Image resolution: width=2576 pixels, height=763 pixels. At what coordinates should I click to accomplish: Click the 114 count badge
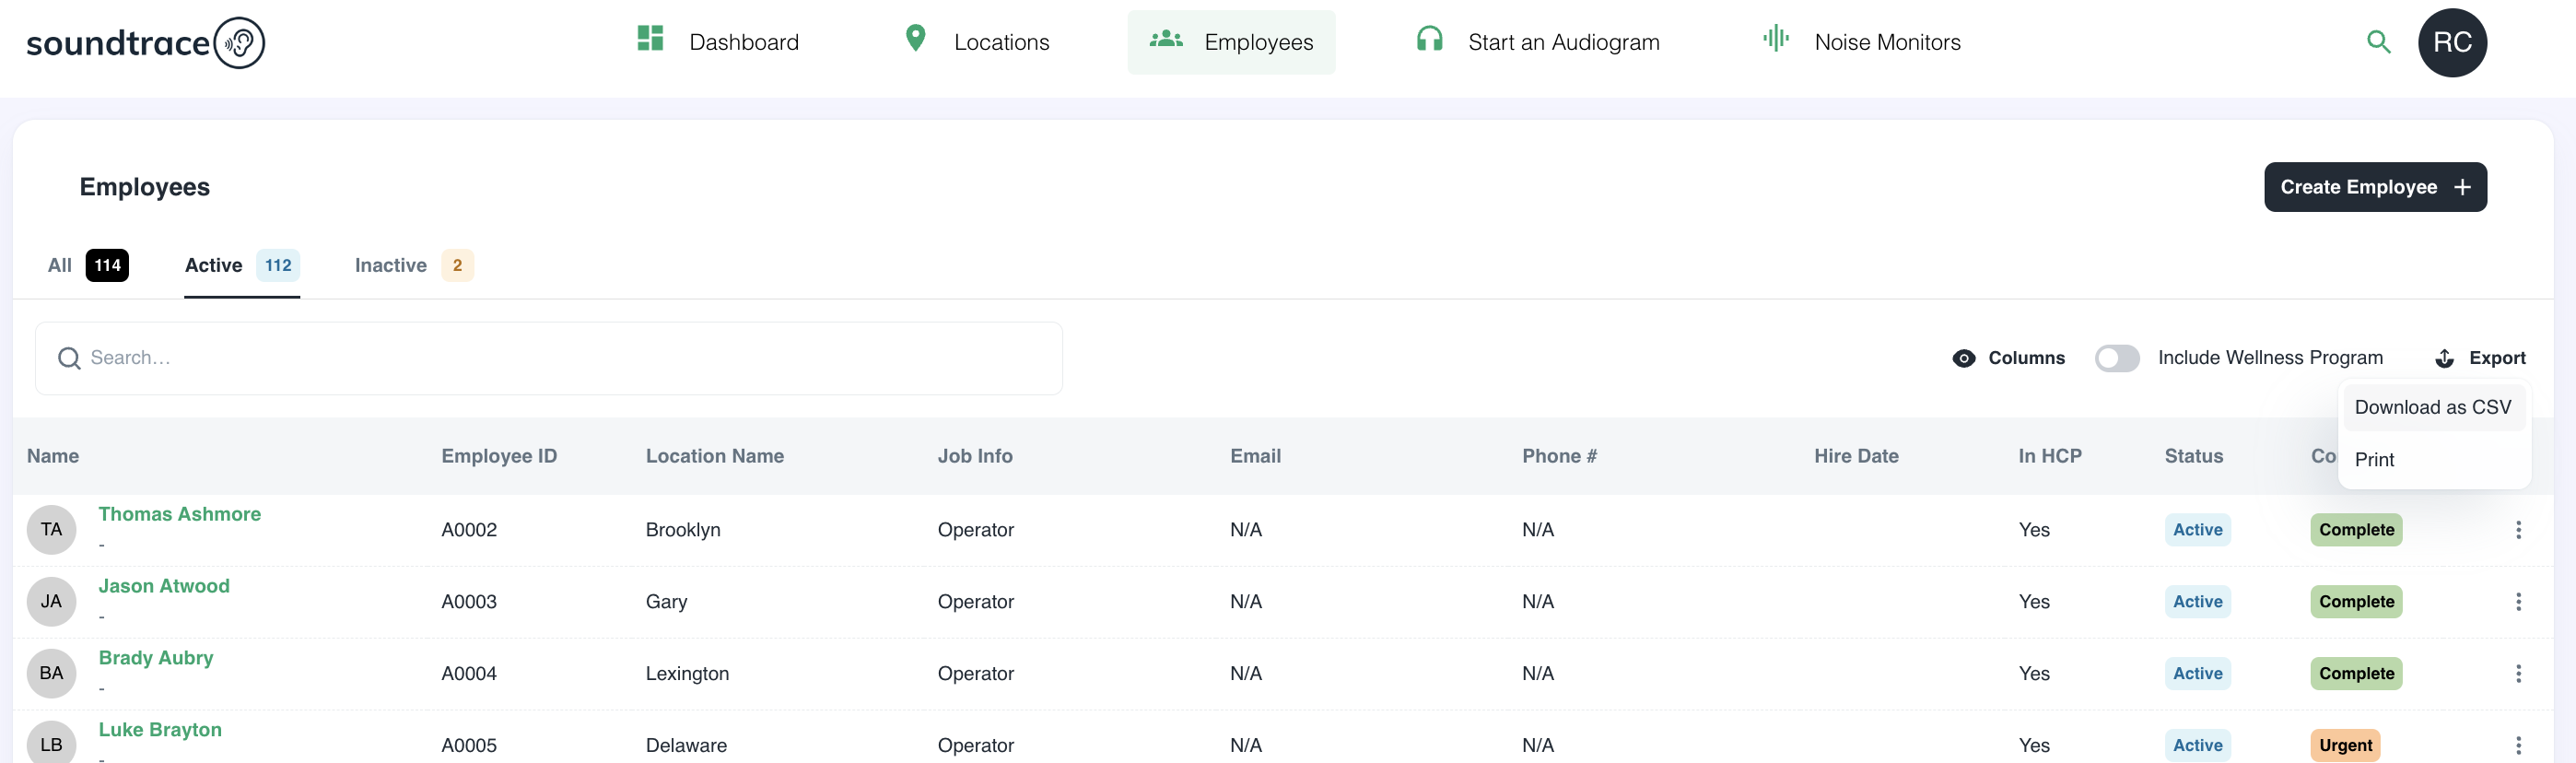tap(107, 266)
